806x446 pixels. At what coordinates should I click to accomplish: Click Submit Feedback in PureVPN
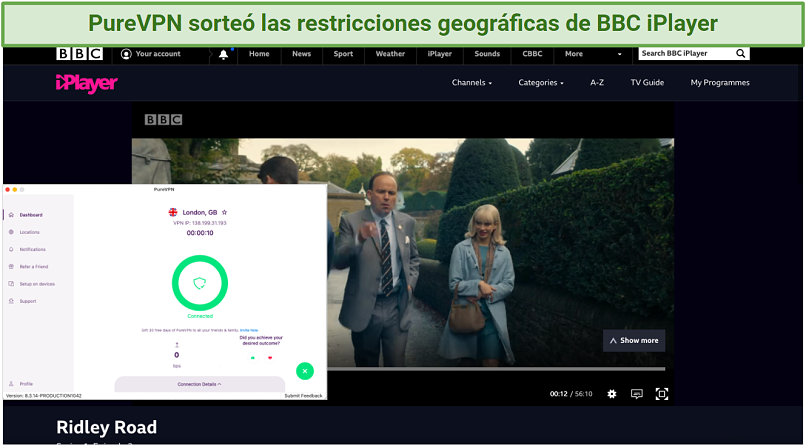(303, 396)
